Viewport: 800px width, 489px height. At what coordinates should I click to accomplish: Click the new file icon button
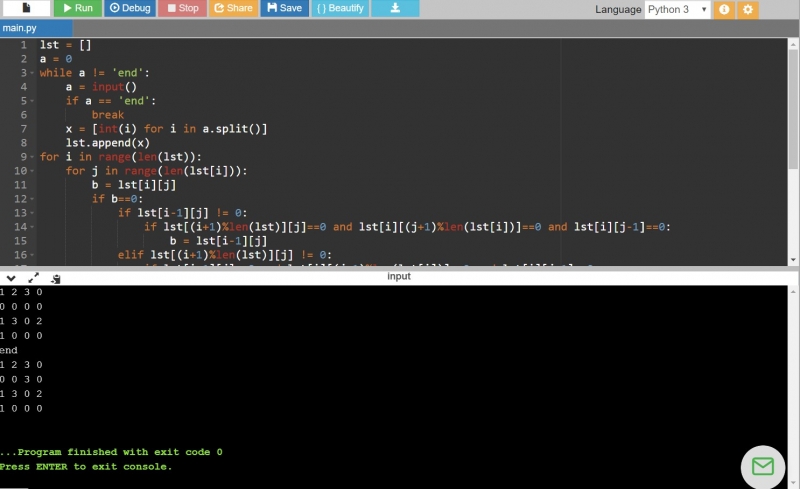pyautogui.click(x=26, y=8)
